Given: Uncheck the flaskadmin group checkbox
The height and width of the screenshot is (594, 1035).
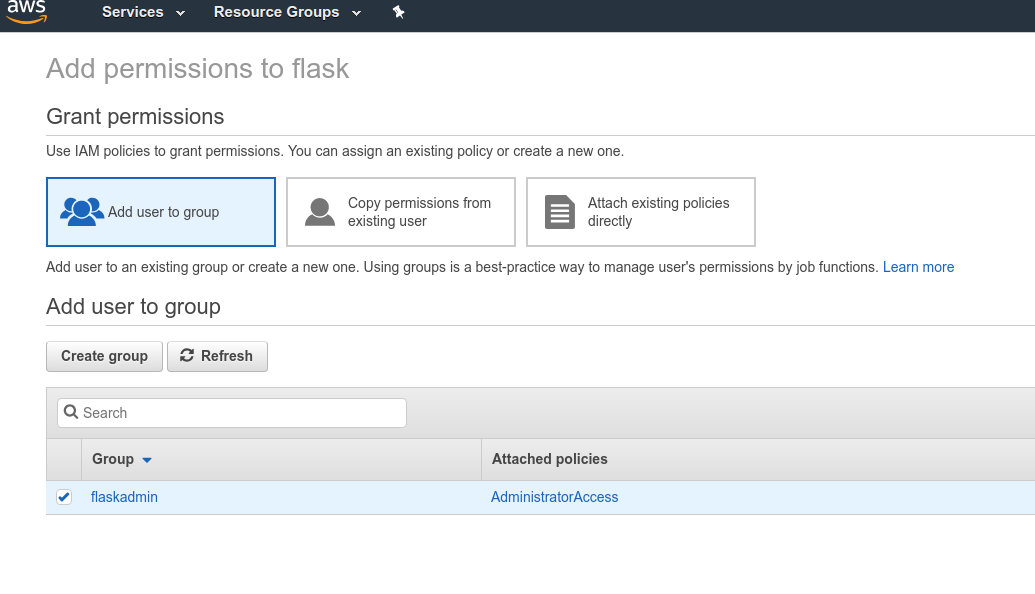Looking at the screenshot, I should coord(64,497).
